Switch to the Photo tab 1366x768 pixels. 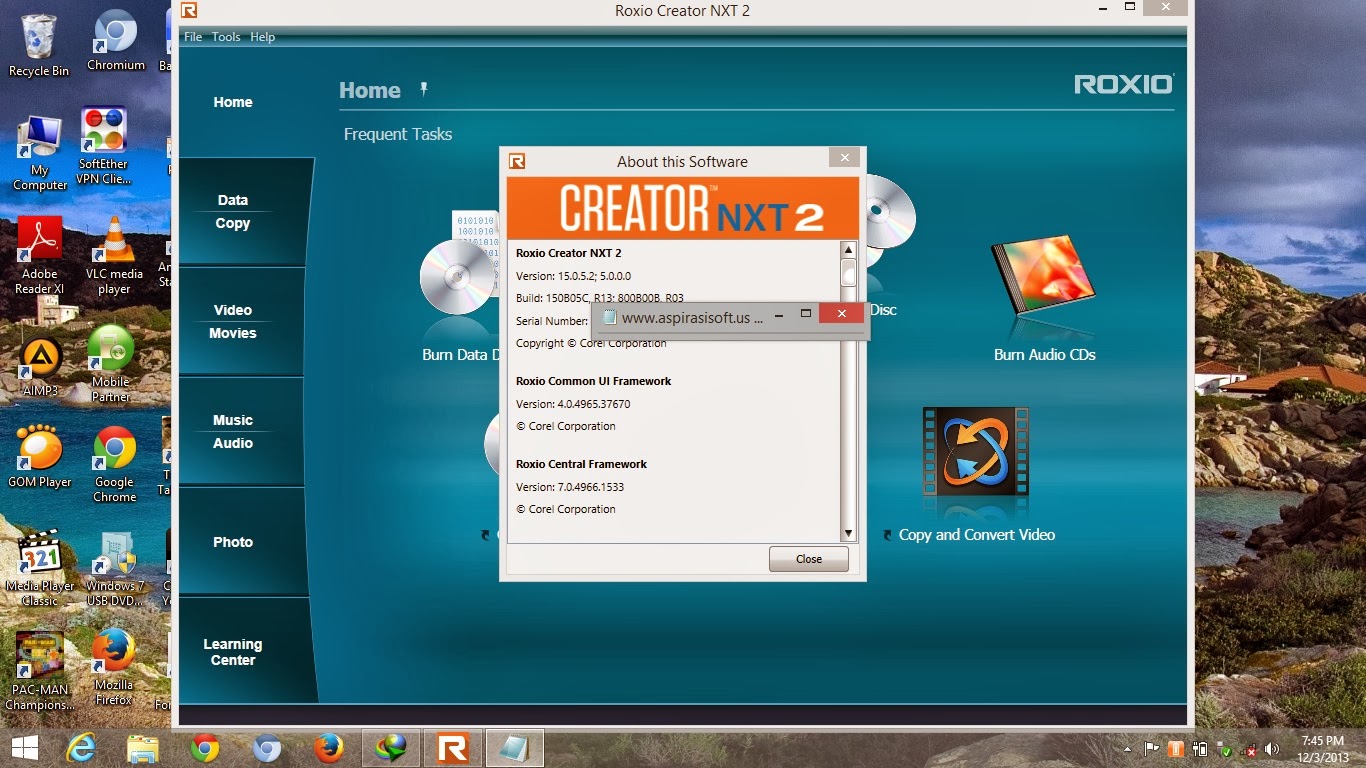[x=233, y=542]
